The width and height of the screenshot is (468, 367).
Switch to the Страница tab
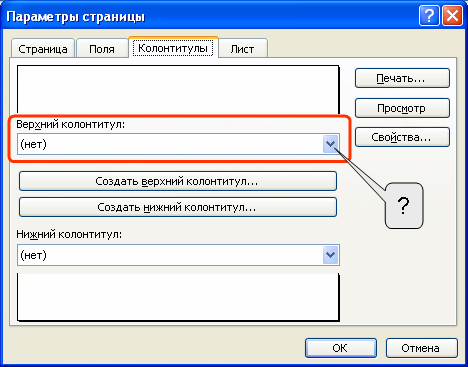click(43, 49)
